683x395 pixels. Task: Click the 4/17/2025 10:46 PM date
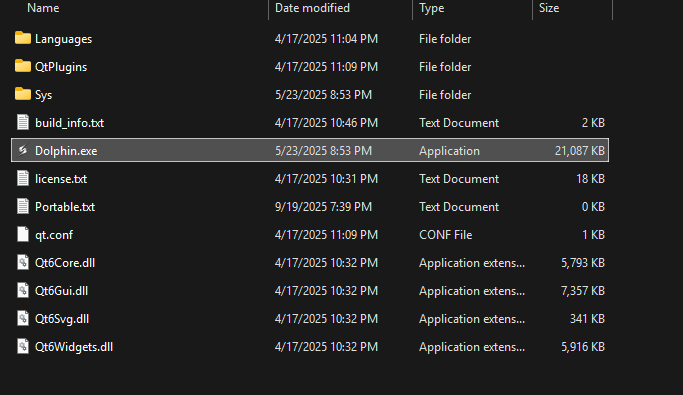tap(326, 123)
